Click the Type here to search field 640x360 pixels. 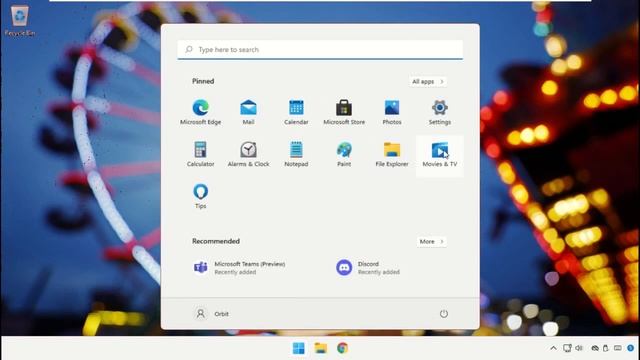(x=320, y=49)
